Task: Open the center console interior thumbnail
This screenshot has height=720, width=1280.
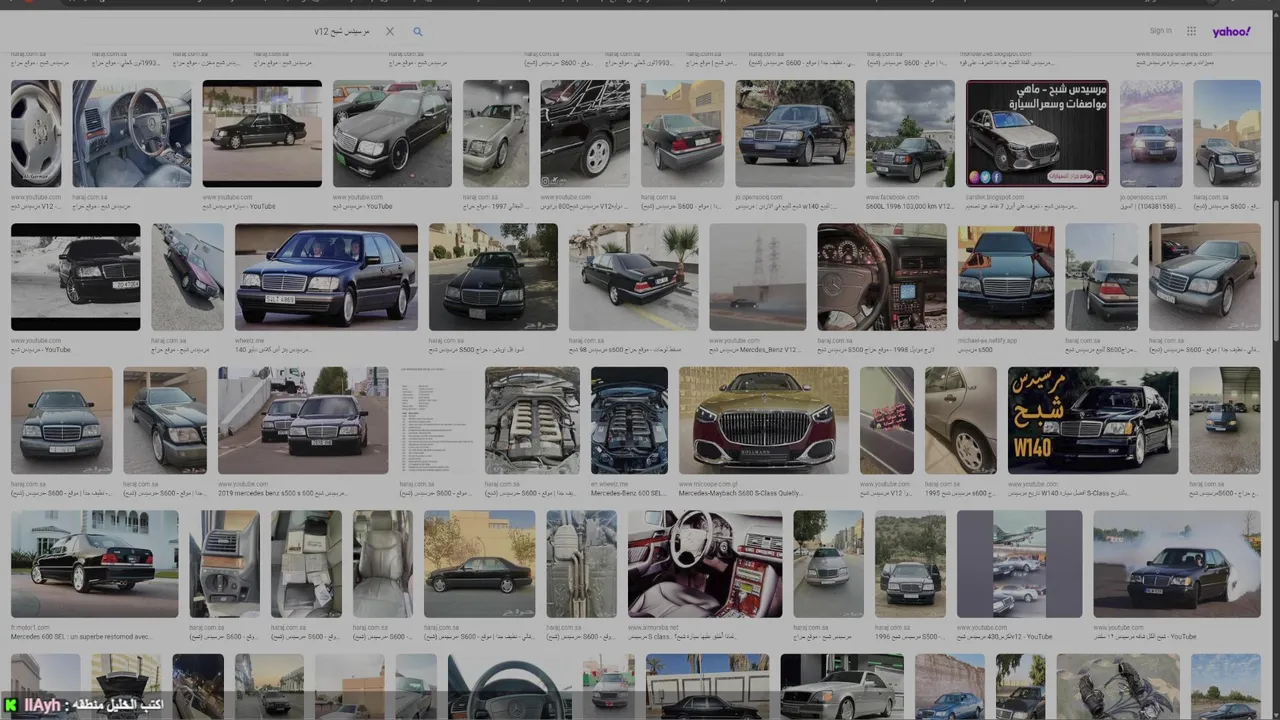Action: point(225,564)
